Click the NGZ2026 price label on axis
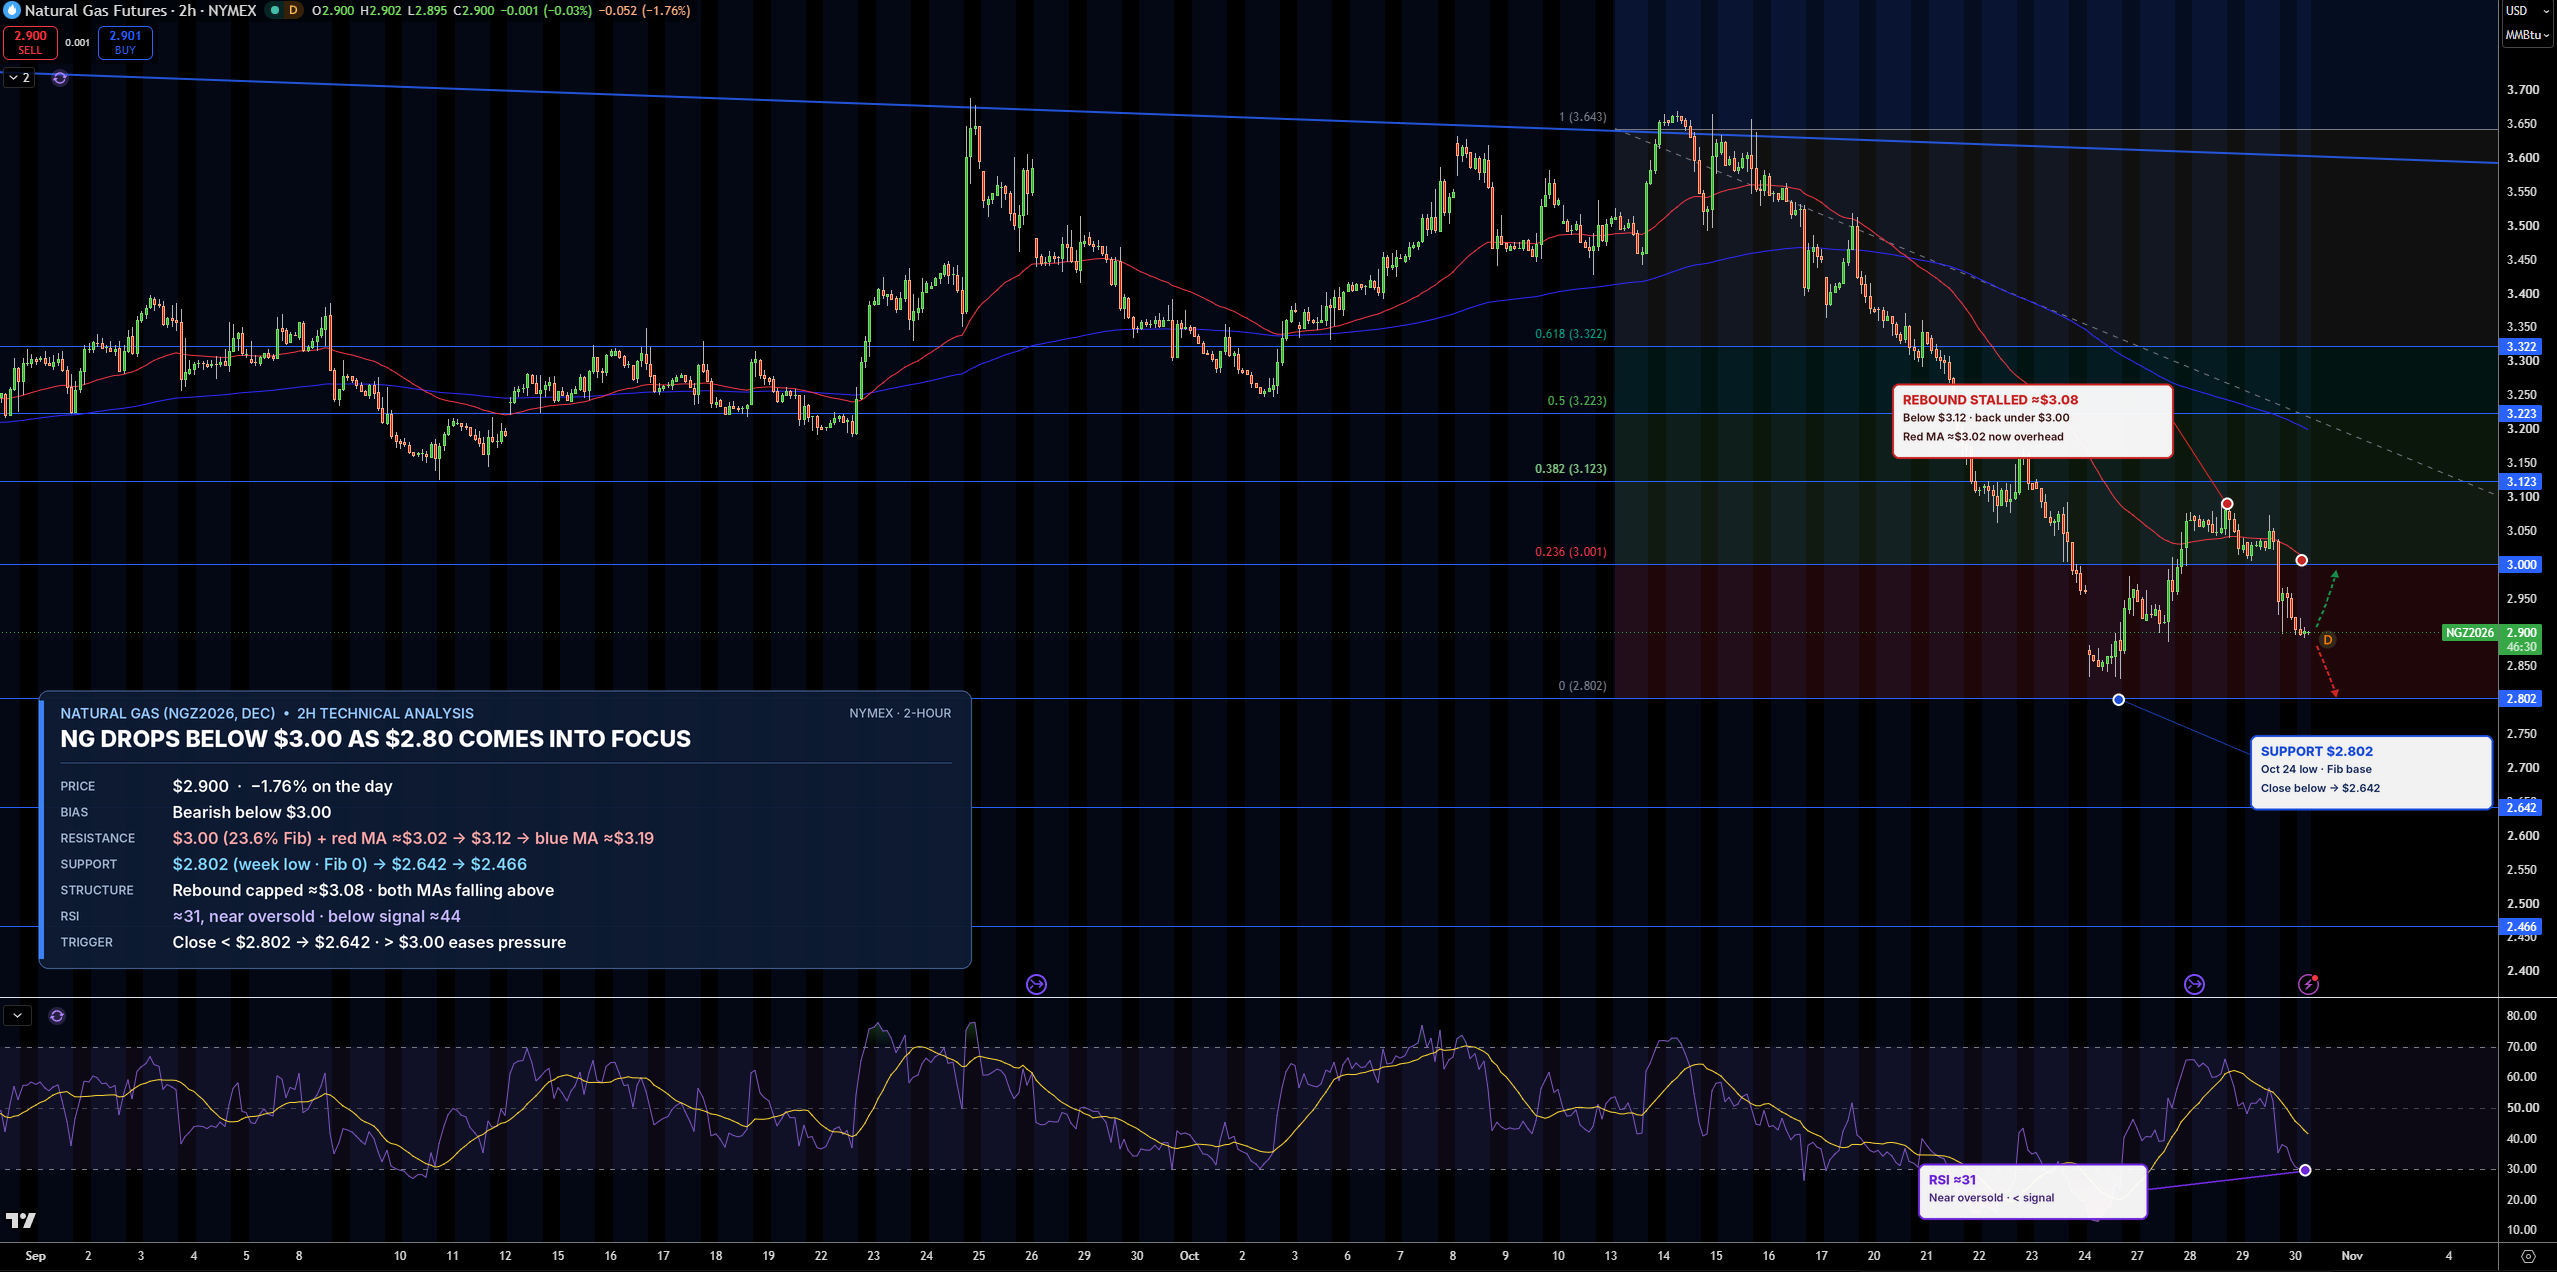The image size is (2557, 1272). point(2469,633)
